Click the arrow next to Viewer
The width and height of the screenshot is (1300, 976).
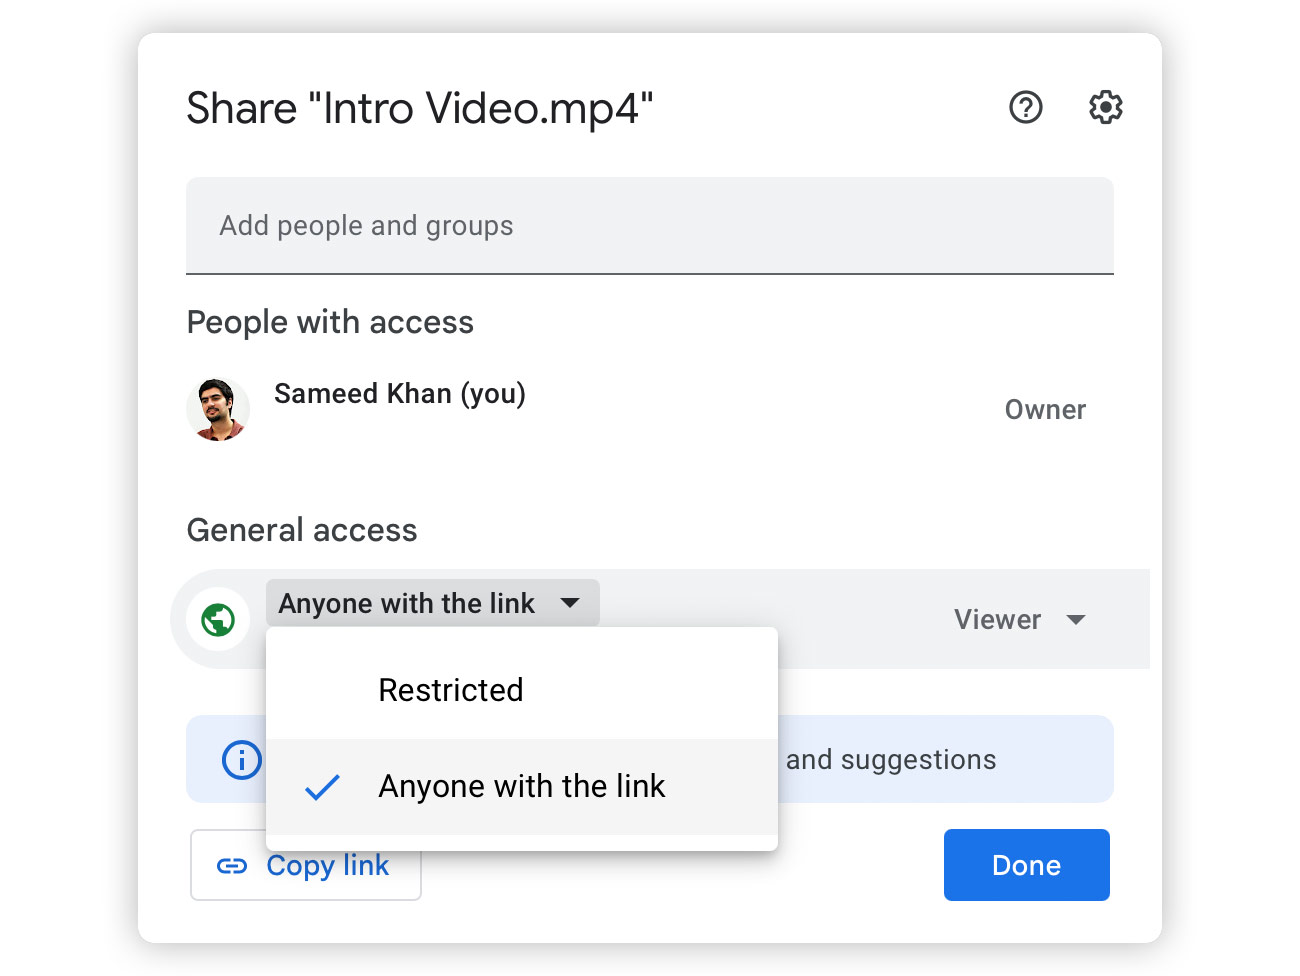(x=1076, y=620)
